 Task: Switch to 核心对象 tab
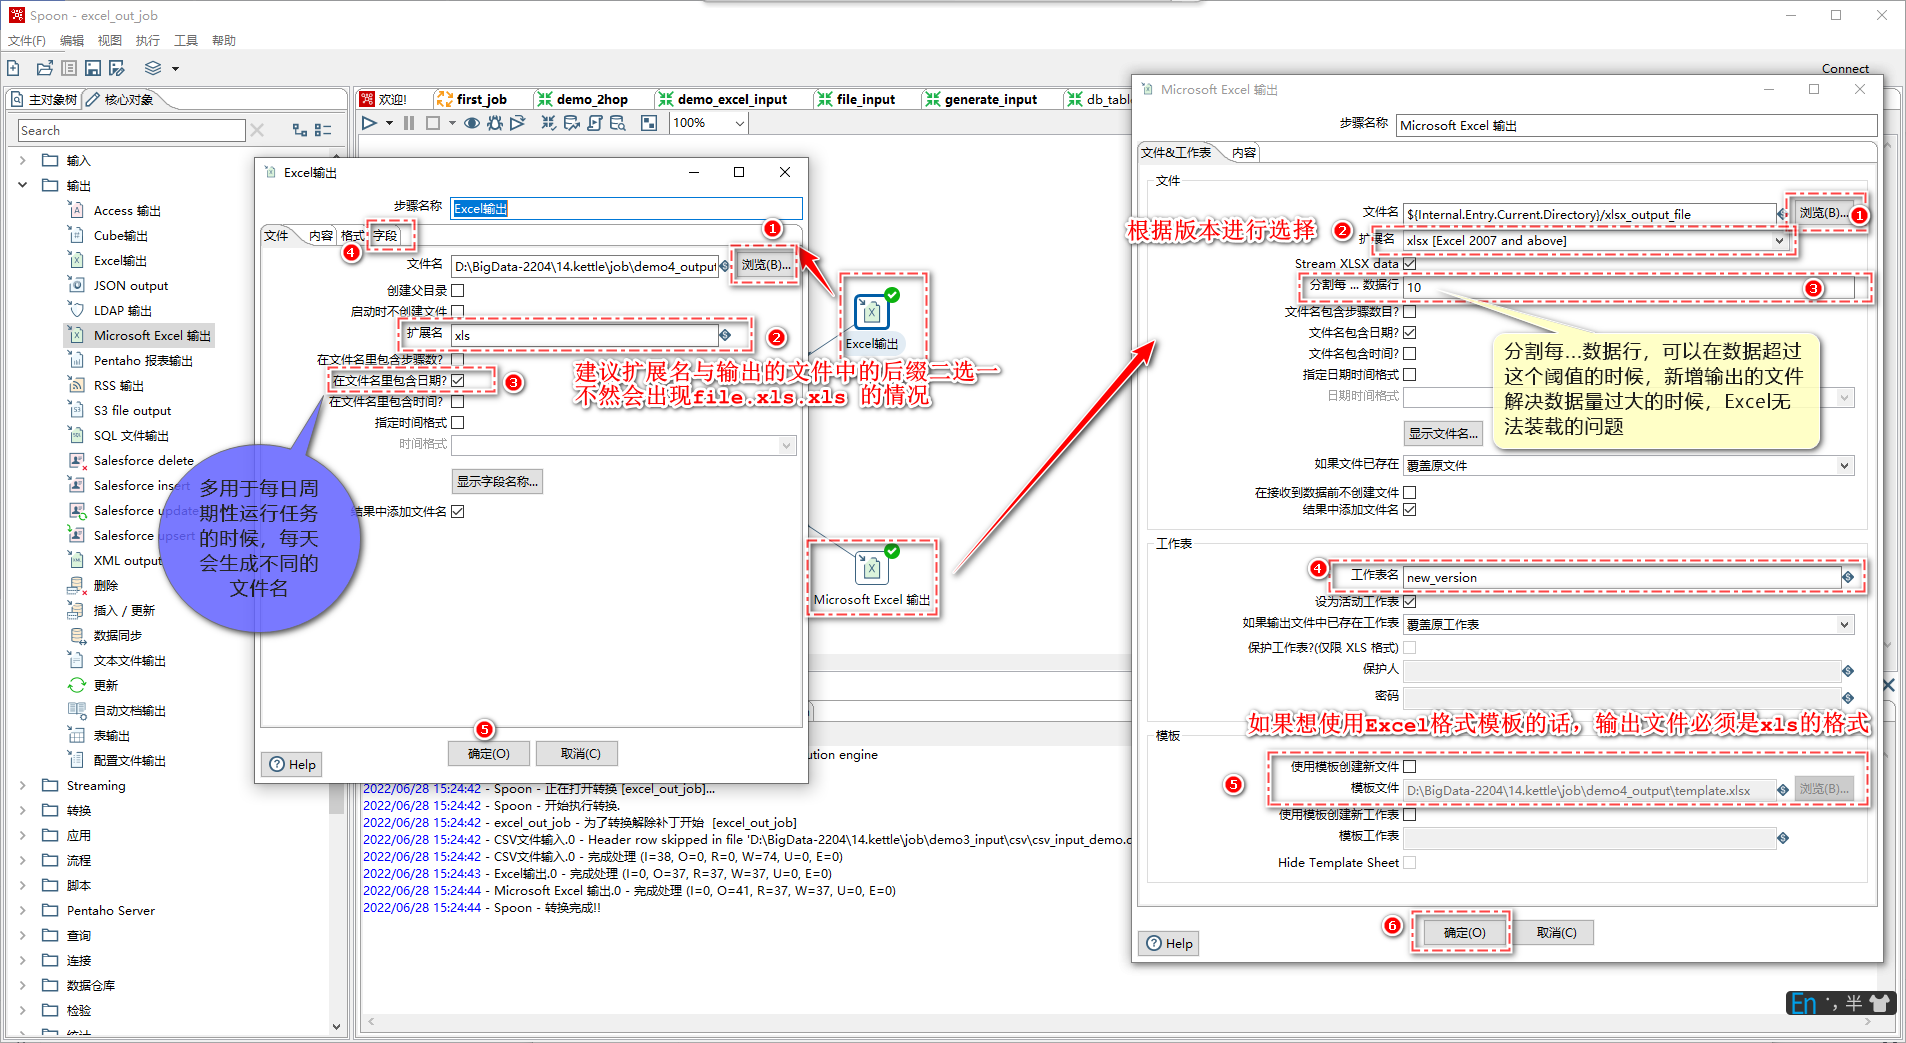tap(121, 99)
